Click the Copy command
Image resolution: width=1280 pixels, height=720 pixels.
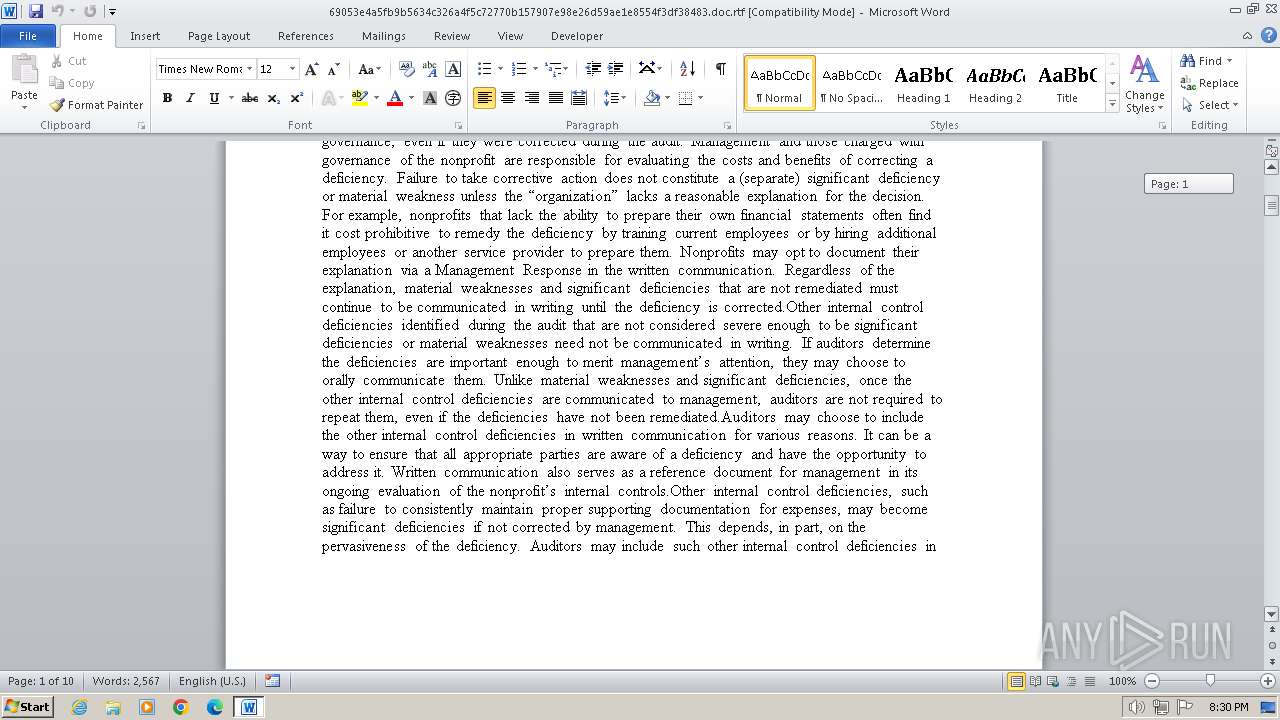pyautogui.click(x=72, y=83)
